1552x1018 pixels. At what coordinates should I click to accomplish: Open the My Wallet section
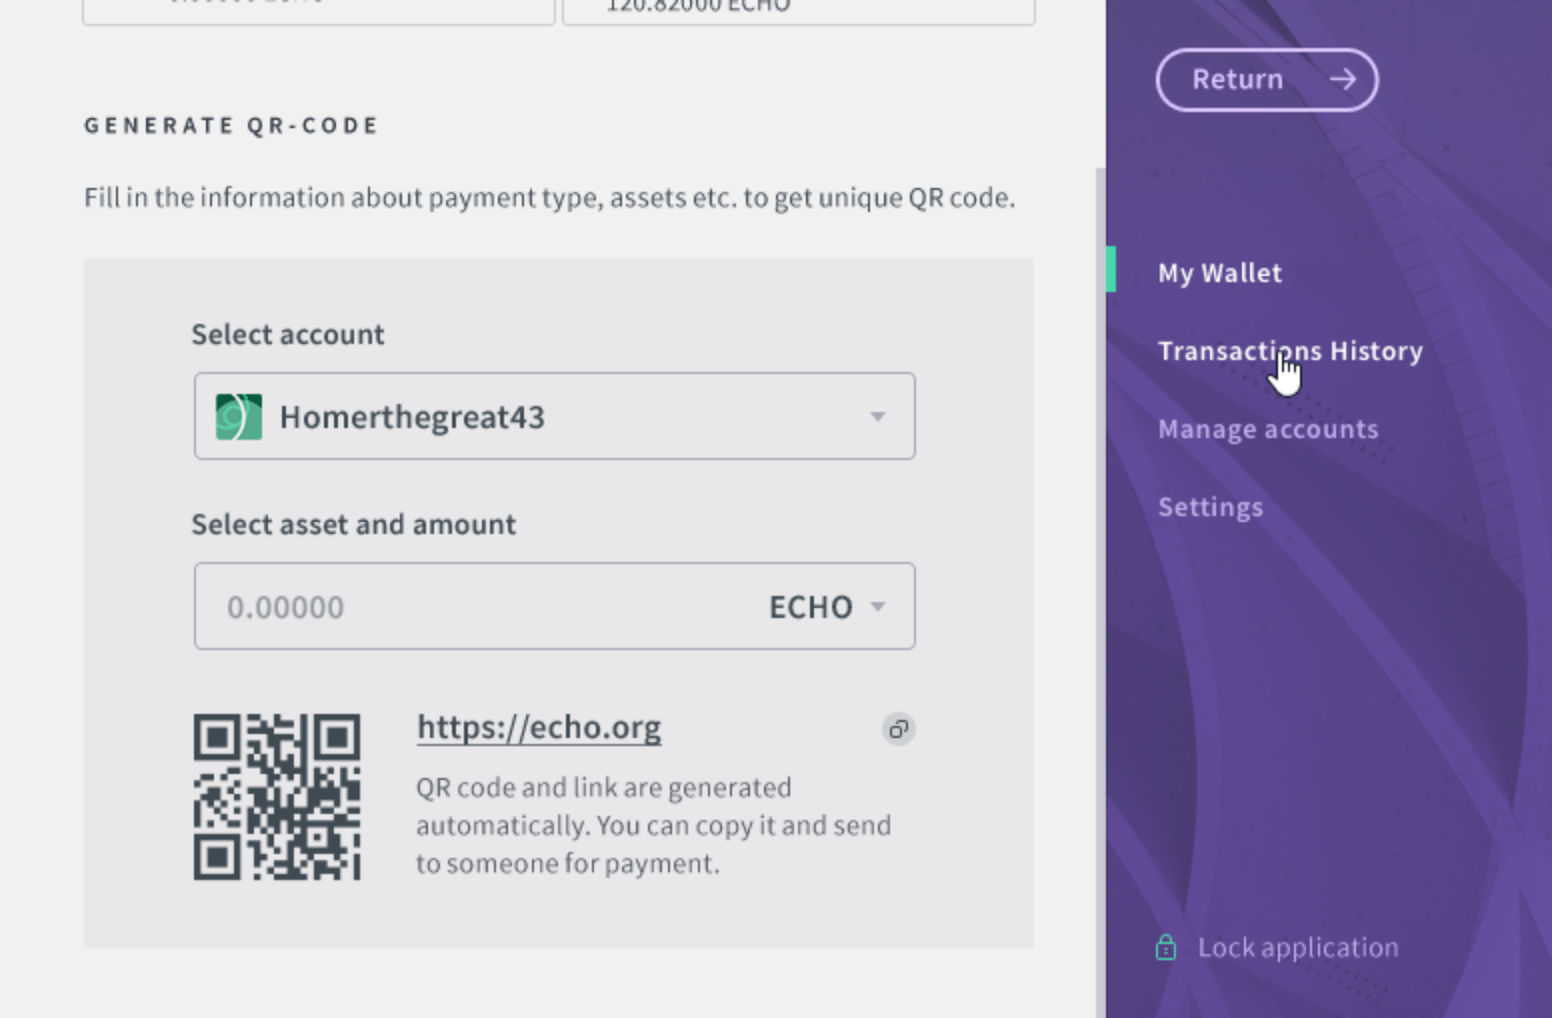tap(1219, 273)
